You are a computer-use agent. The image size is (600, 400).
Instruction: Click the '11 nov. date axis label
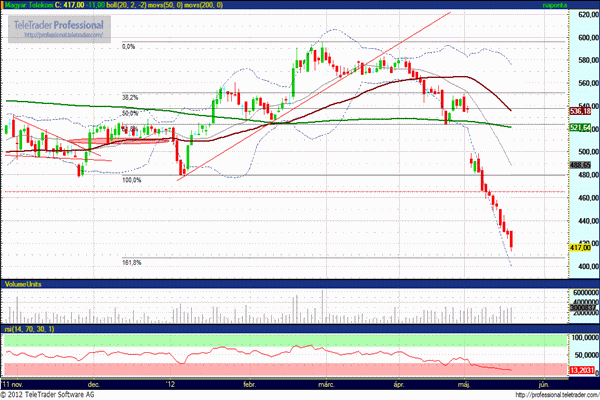(12, 384)
